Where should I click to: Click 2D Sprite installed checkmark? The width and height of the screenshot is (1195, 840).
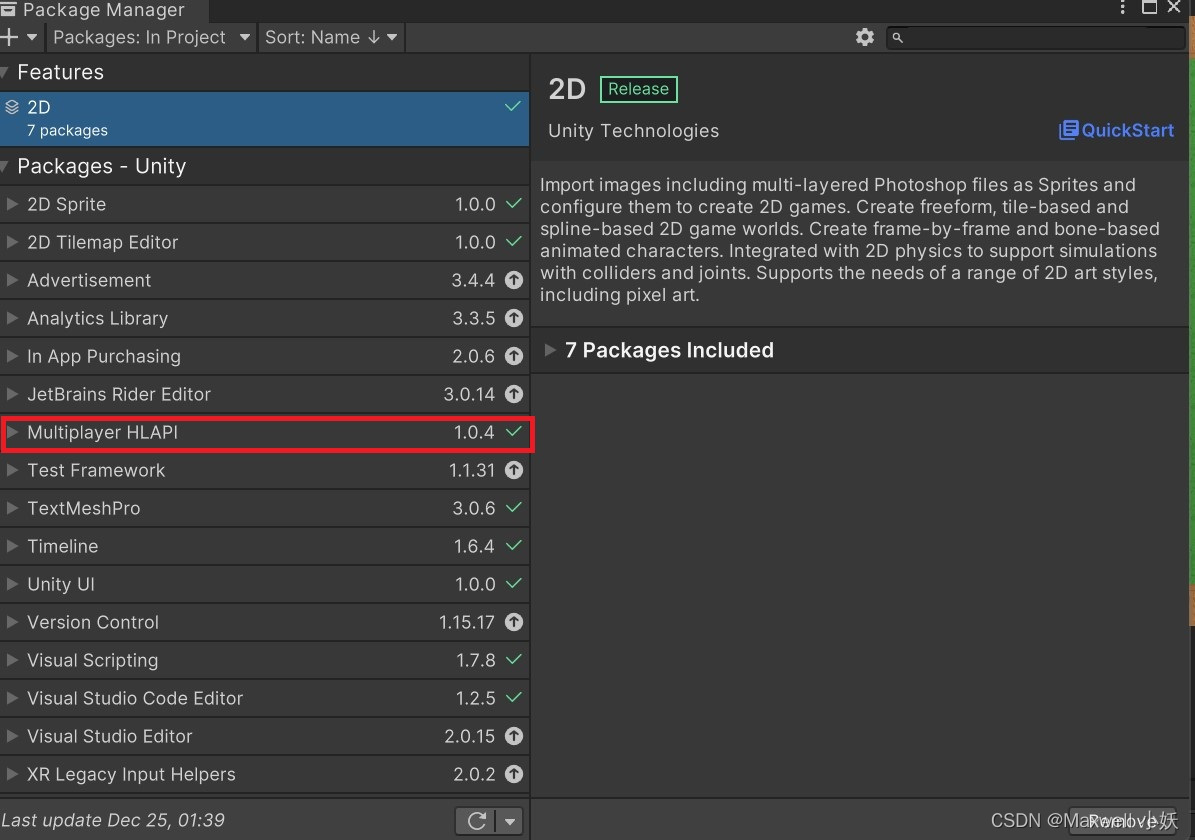click(514, 204)
